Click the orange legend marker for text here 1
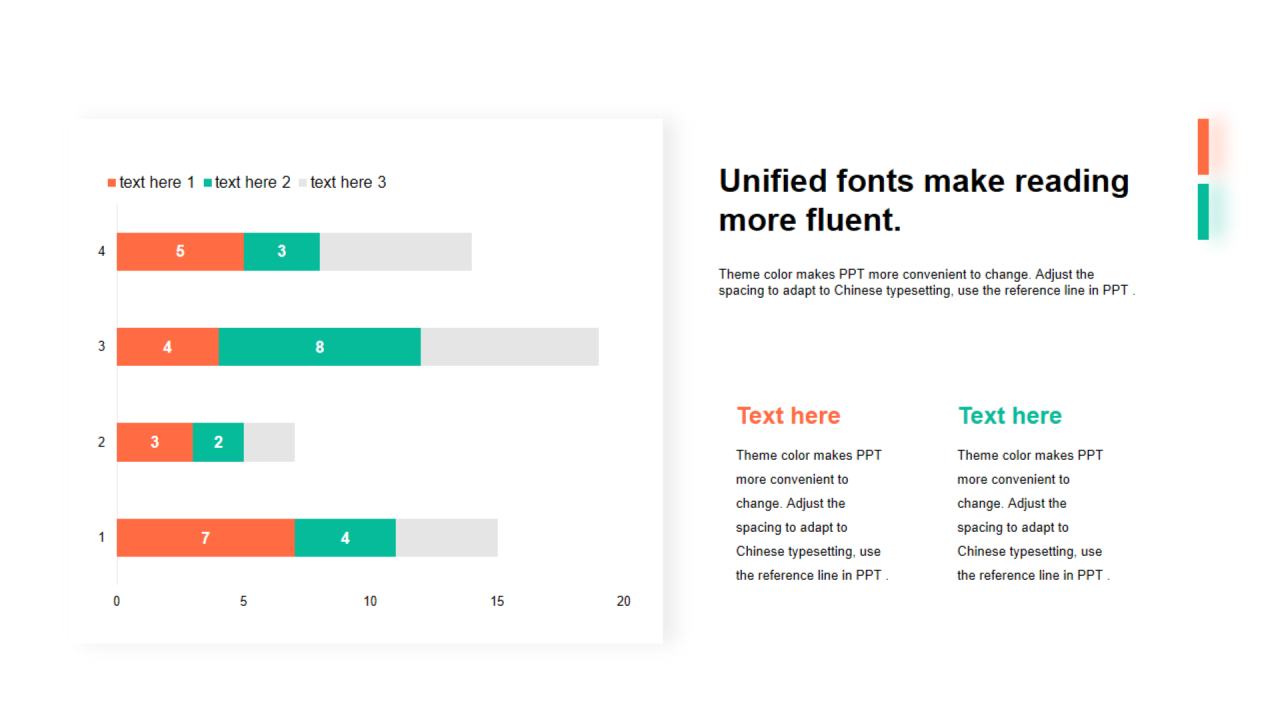The width and height of the screenshot is (1280, 720). (112, 183)
